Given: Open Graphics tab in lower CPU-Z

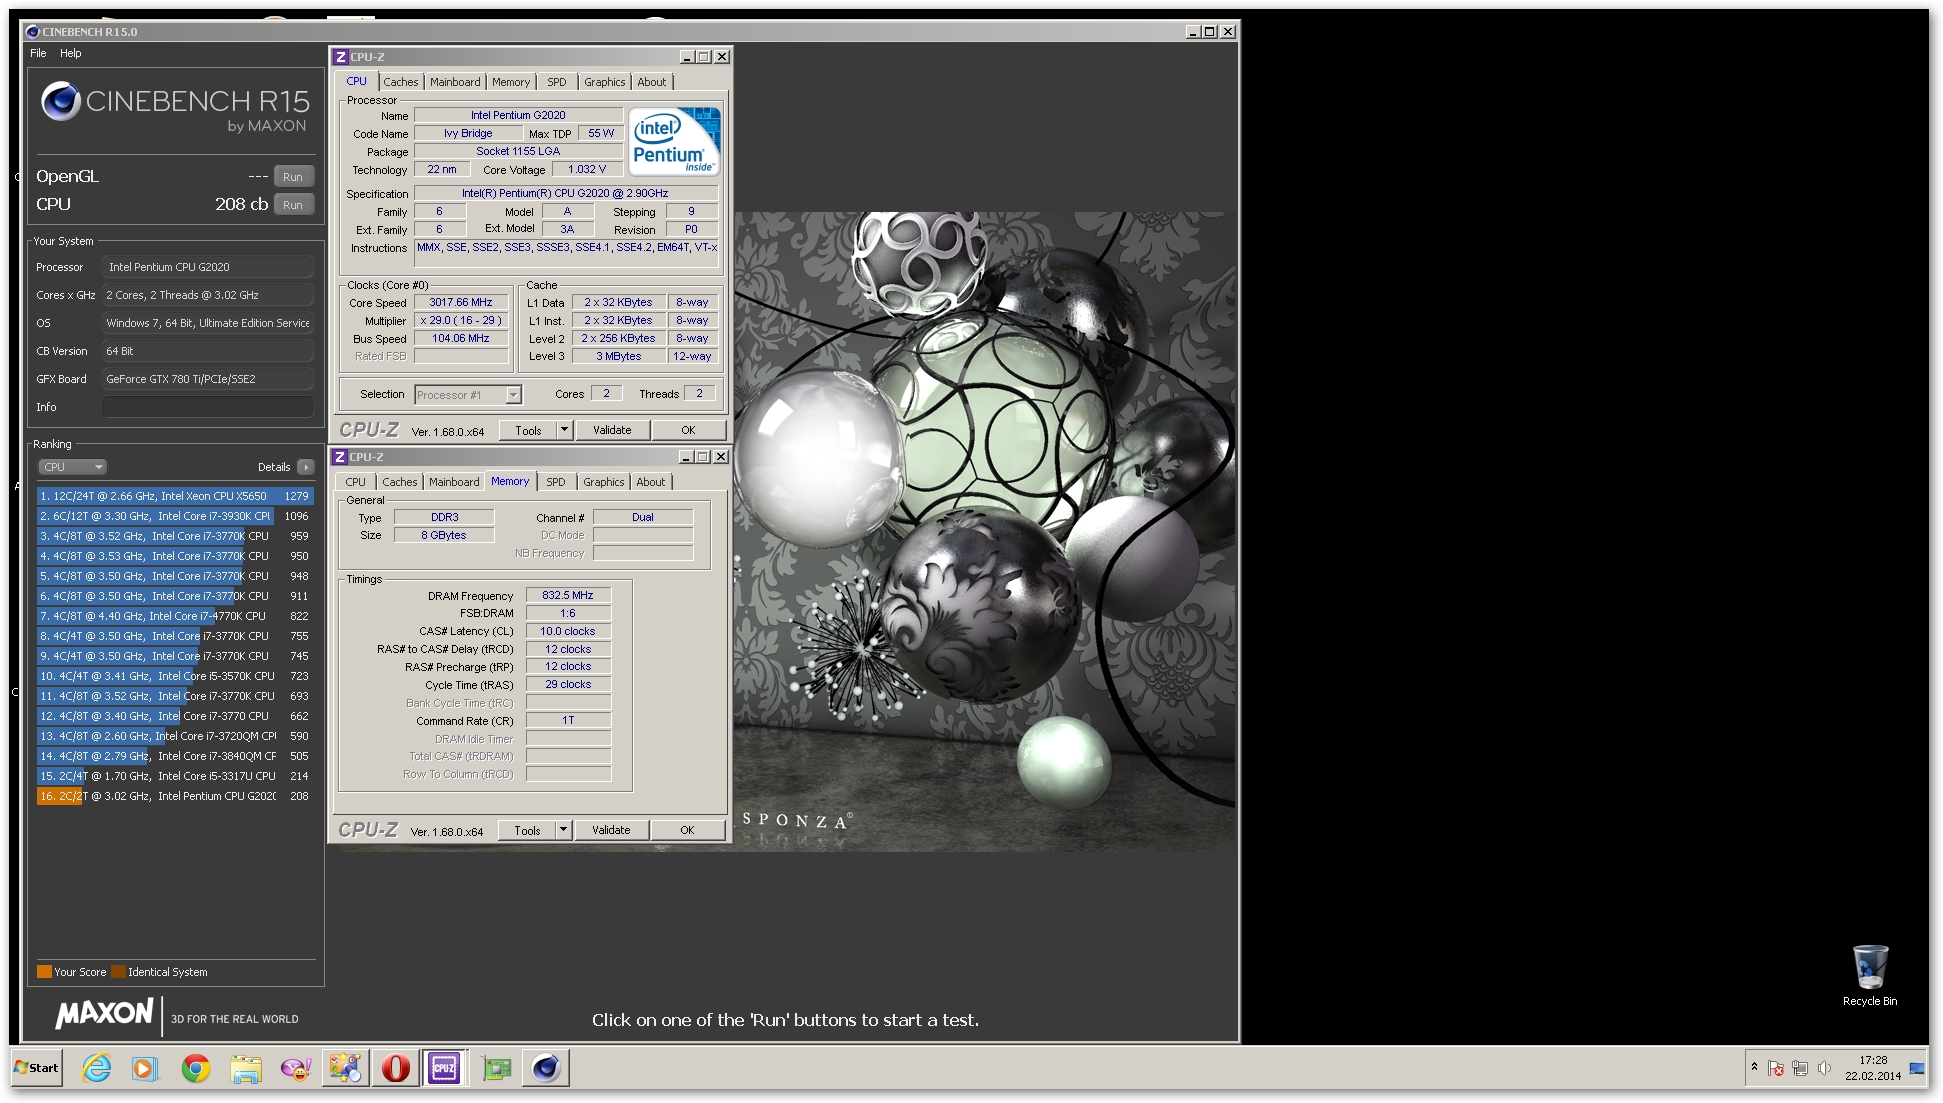Looking at the screenshot, I should click(x=604, y=482).
